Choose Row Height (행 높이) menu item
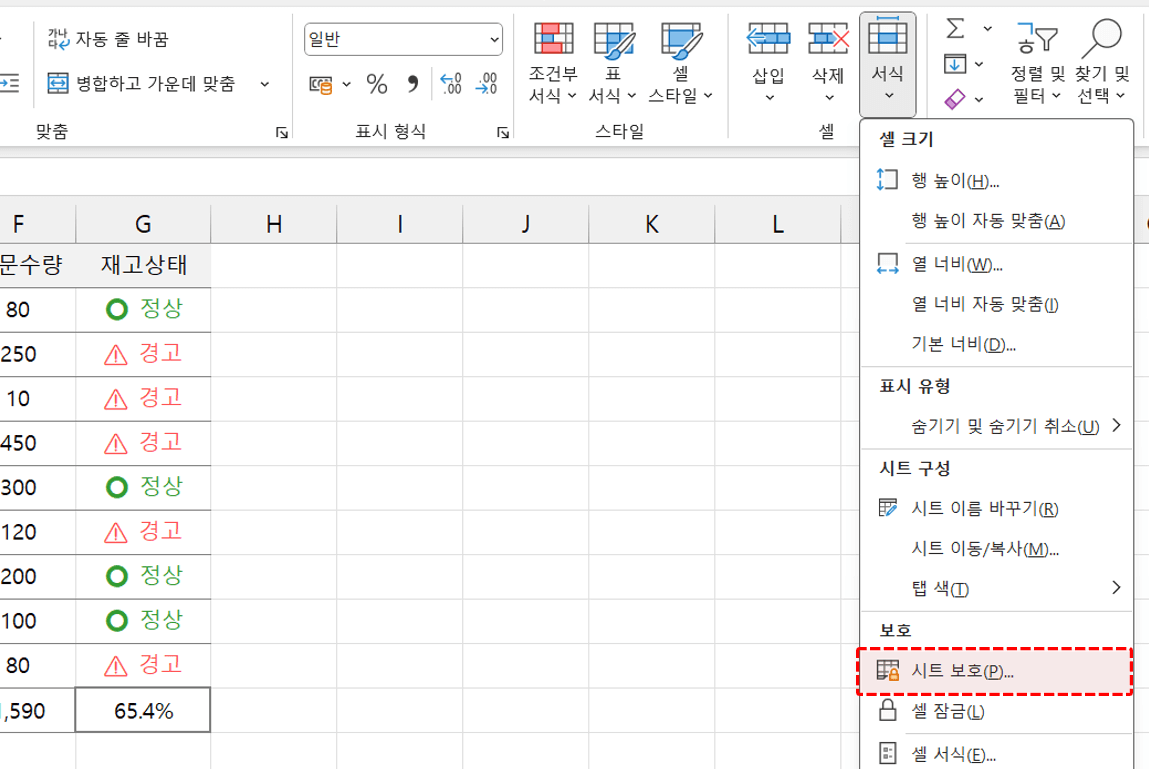The height and width of the screenshot is (769, 1149). click(x=954, y=180)
